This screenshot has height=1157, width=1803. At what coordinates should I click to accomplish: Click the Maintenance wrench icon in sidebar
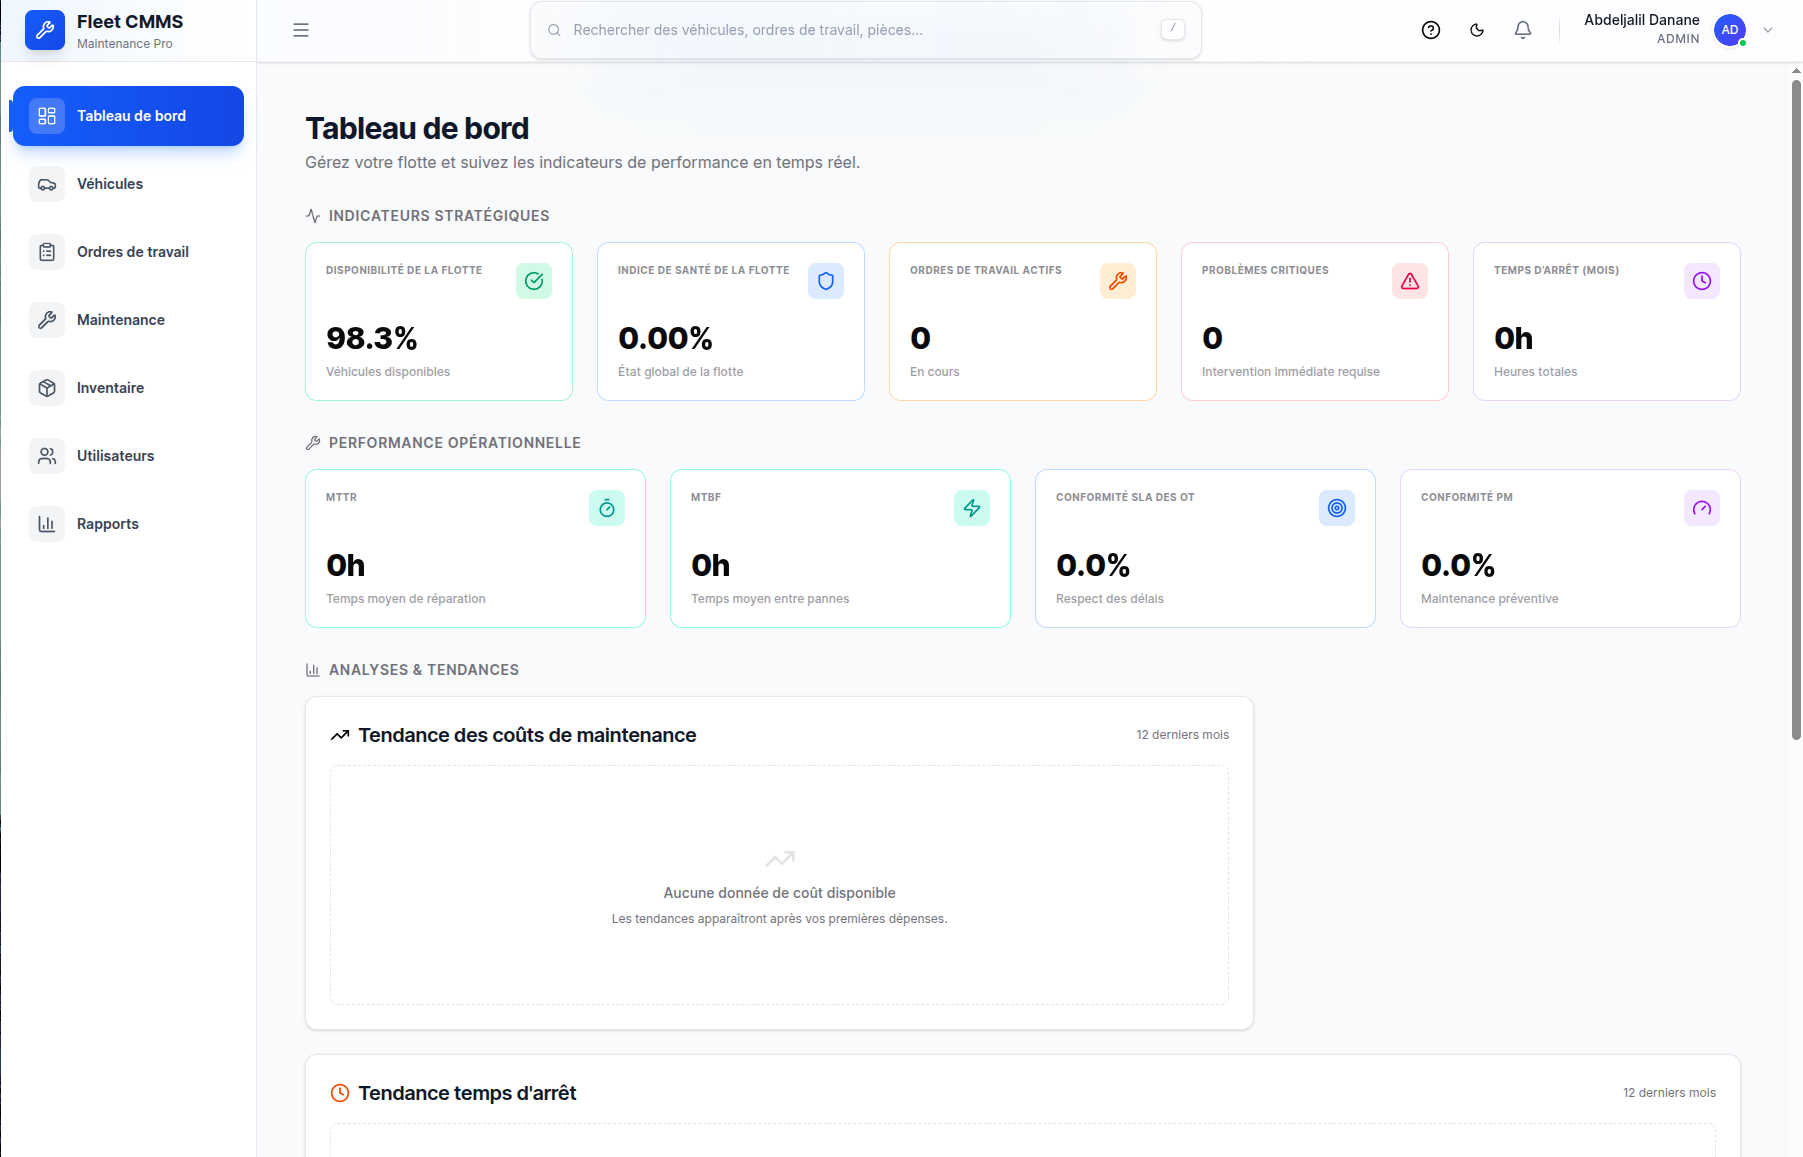pyautogui.click(x=47, y=320)
